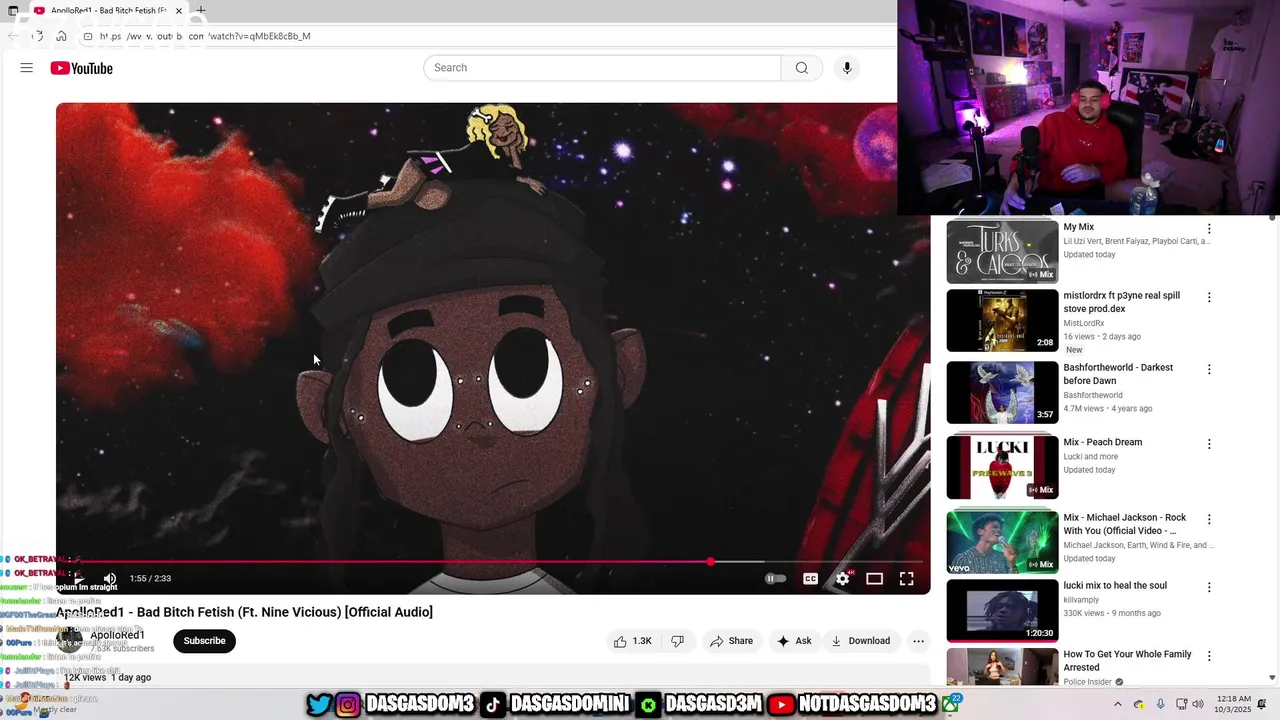This screenshot has height=720, width=1280.
Task: Open options menu for Michael Jackson mix
Action: (x=1209, y=519)
